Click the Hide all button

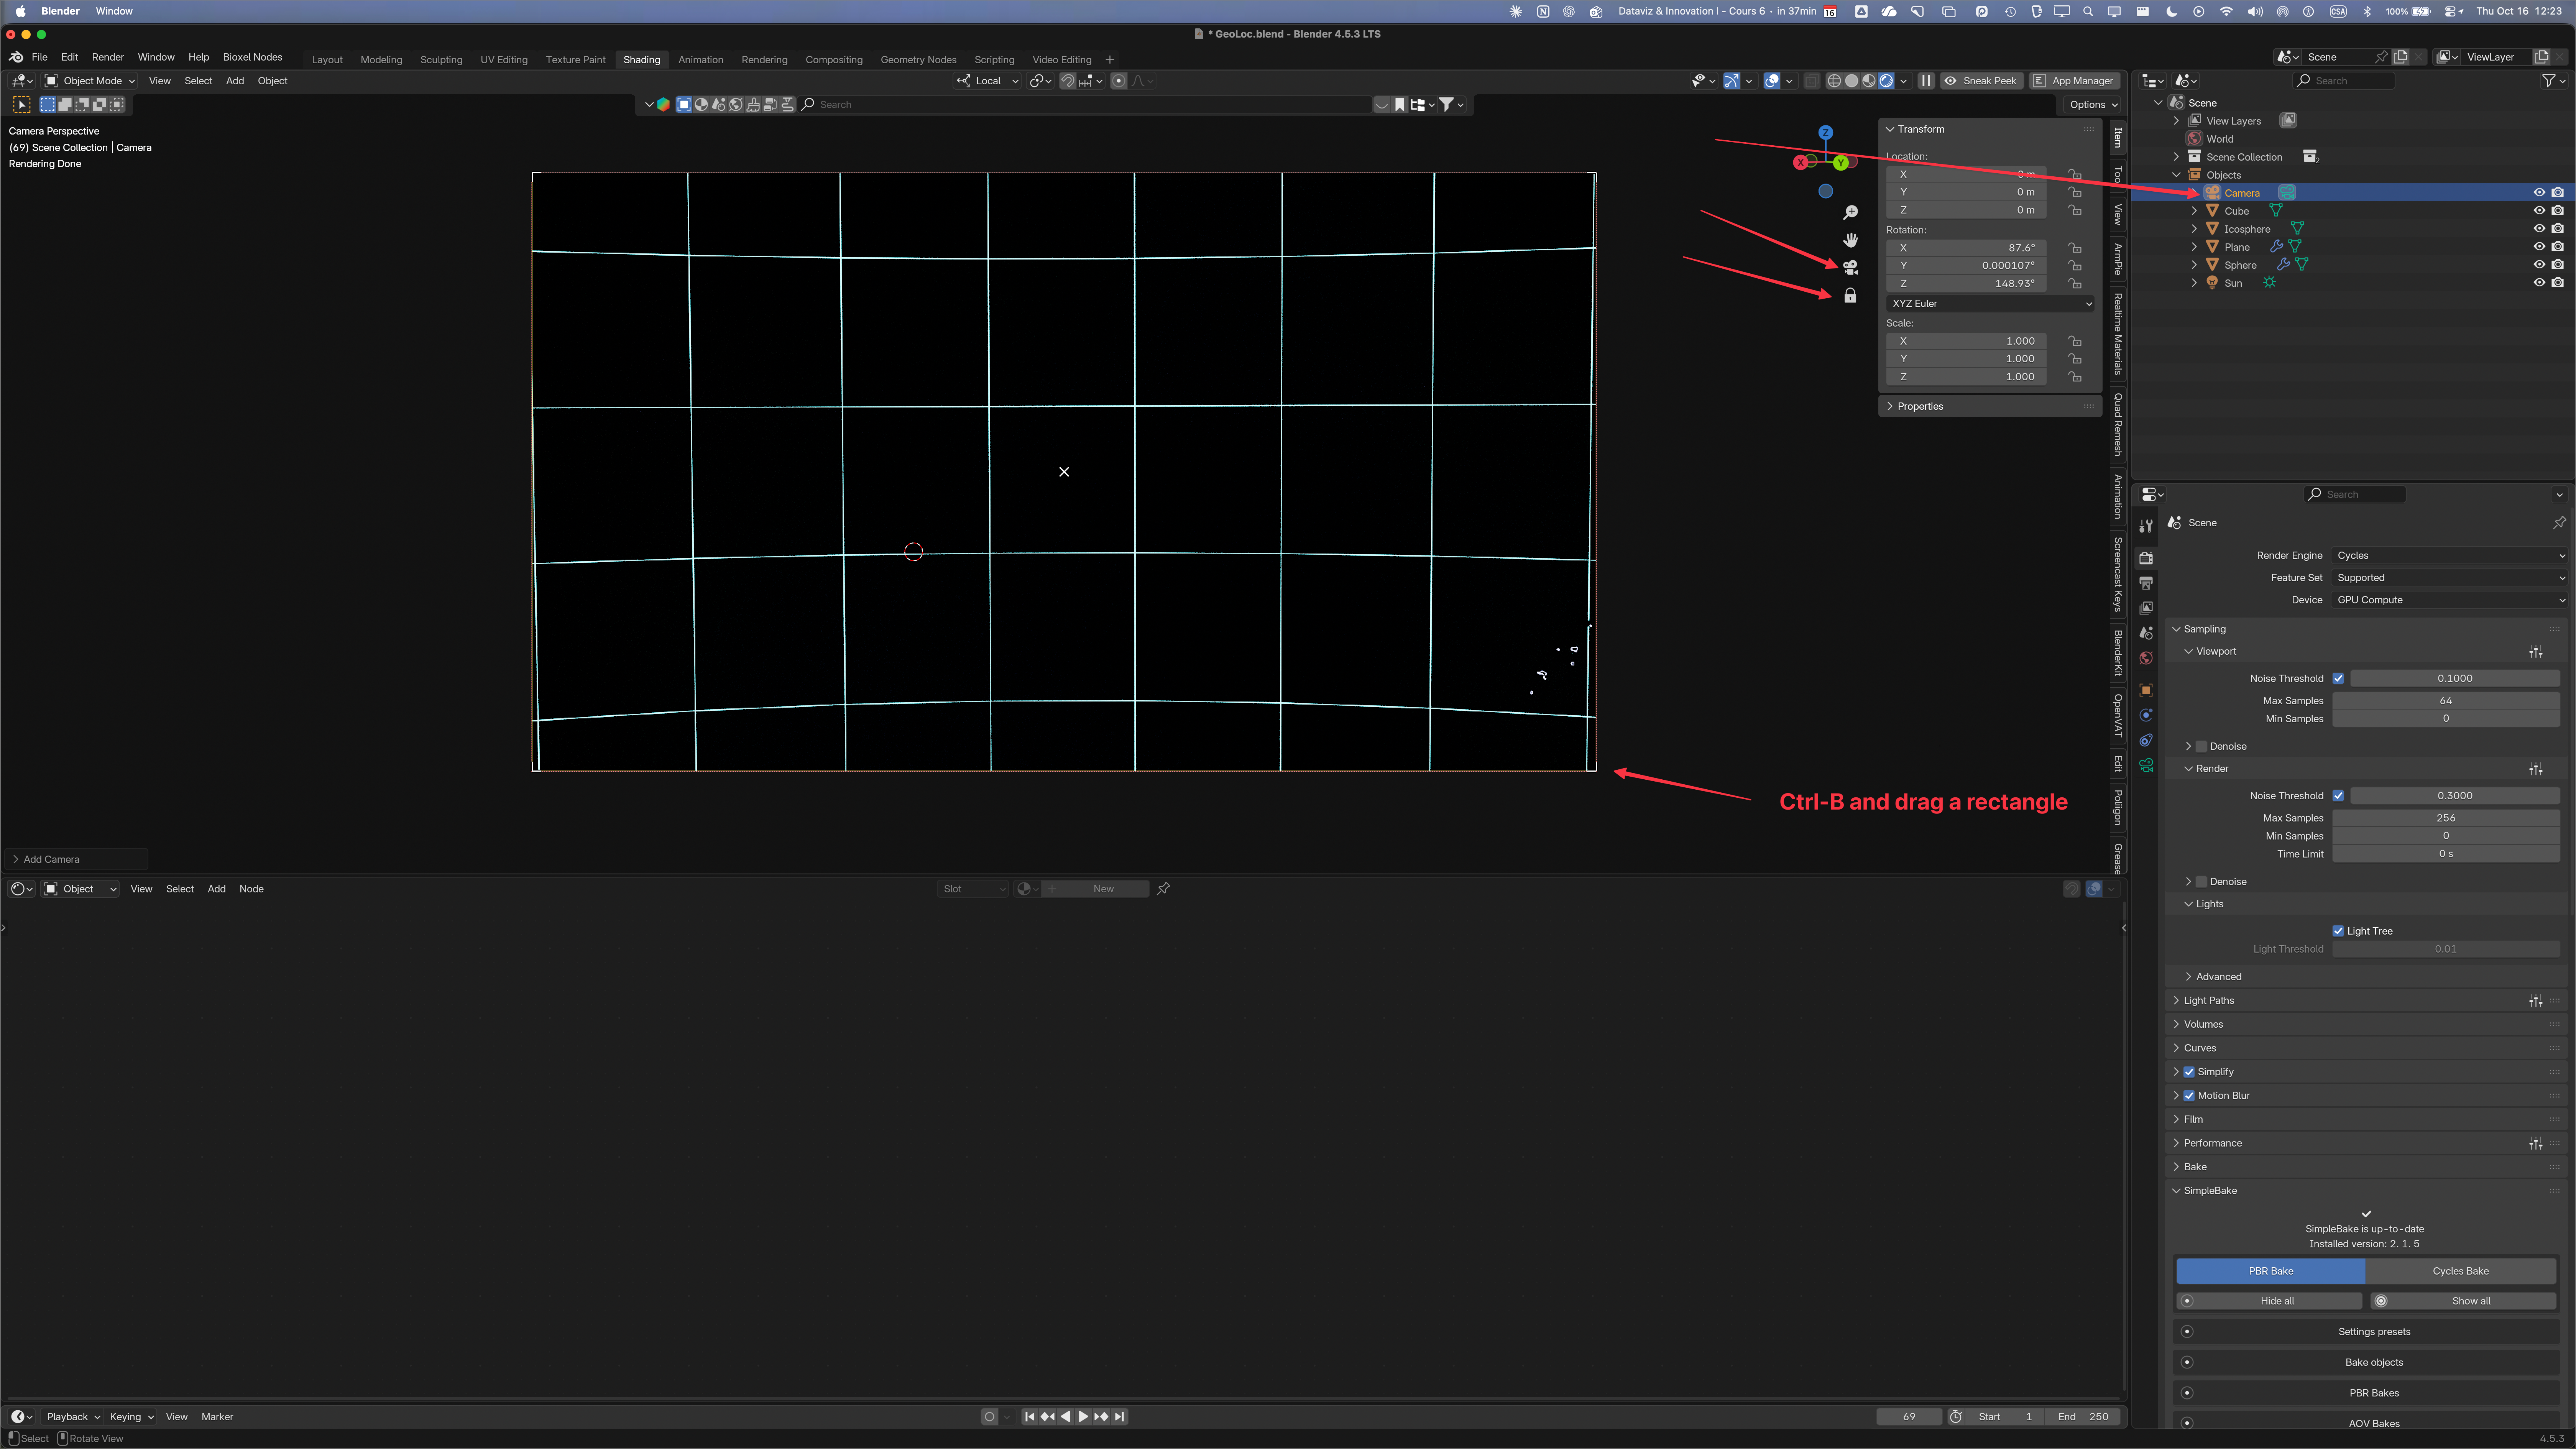coord(2269,1301)
